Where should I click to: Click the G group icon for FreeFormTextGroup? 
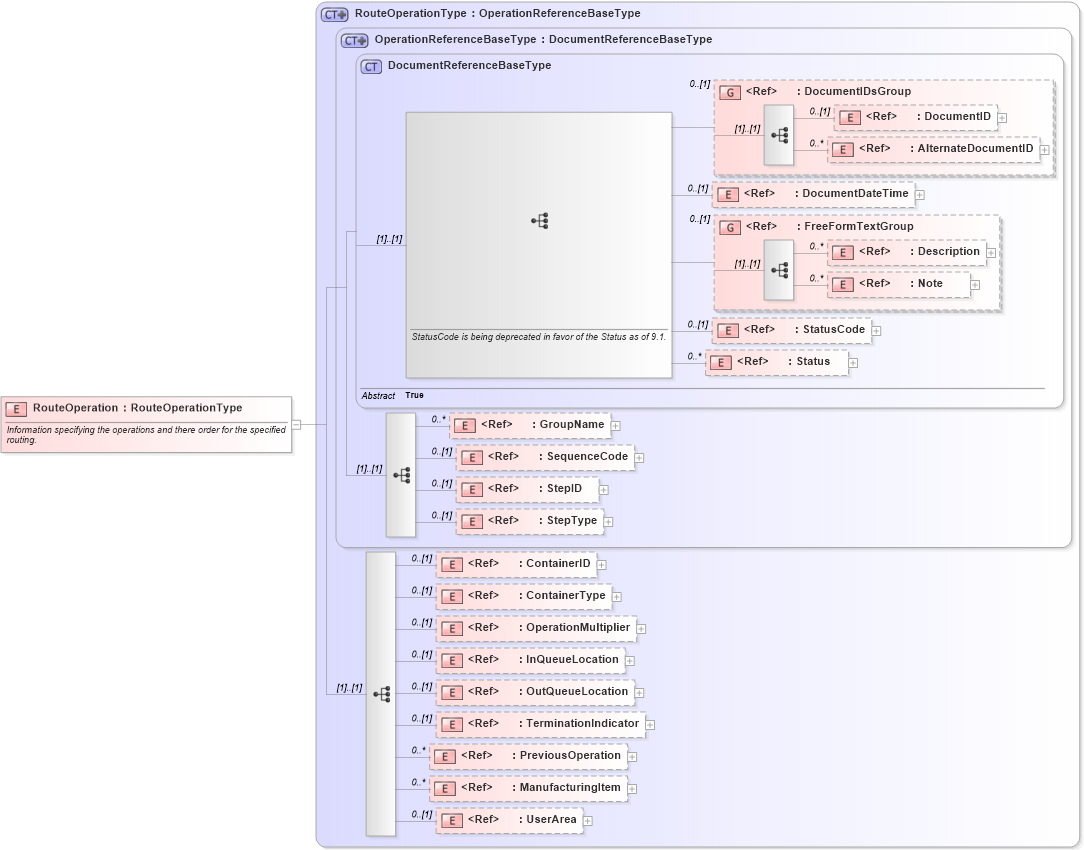tap(729, 226)
